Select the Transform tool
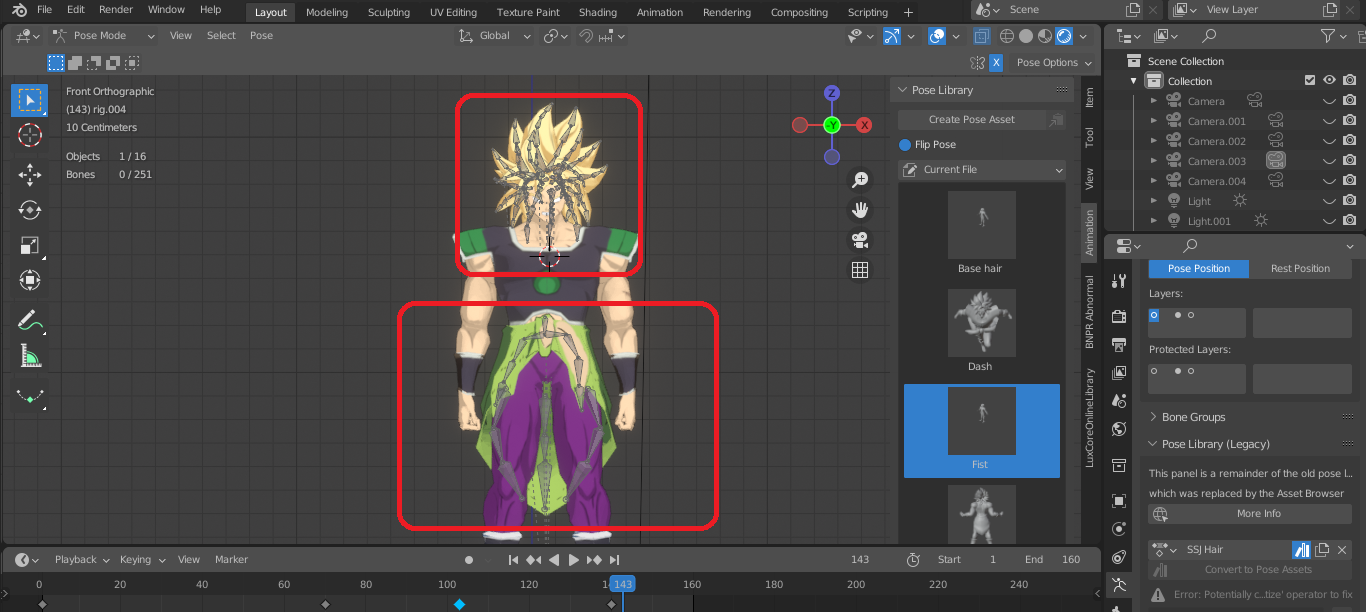Viewport: 1366px width, 612px height. (30, 281)
